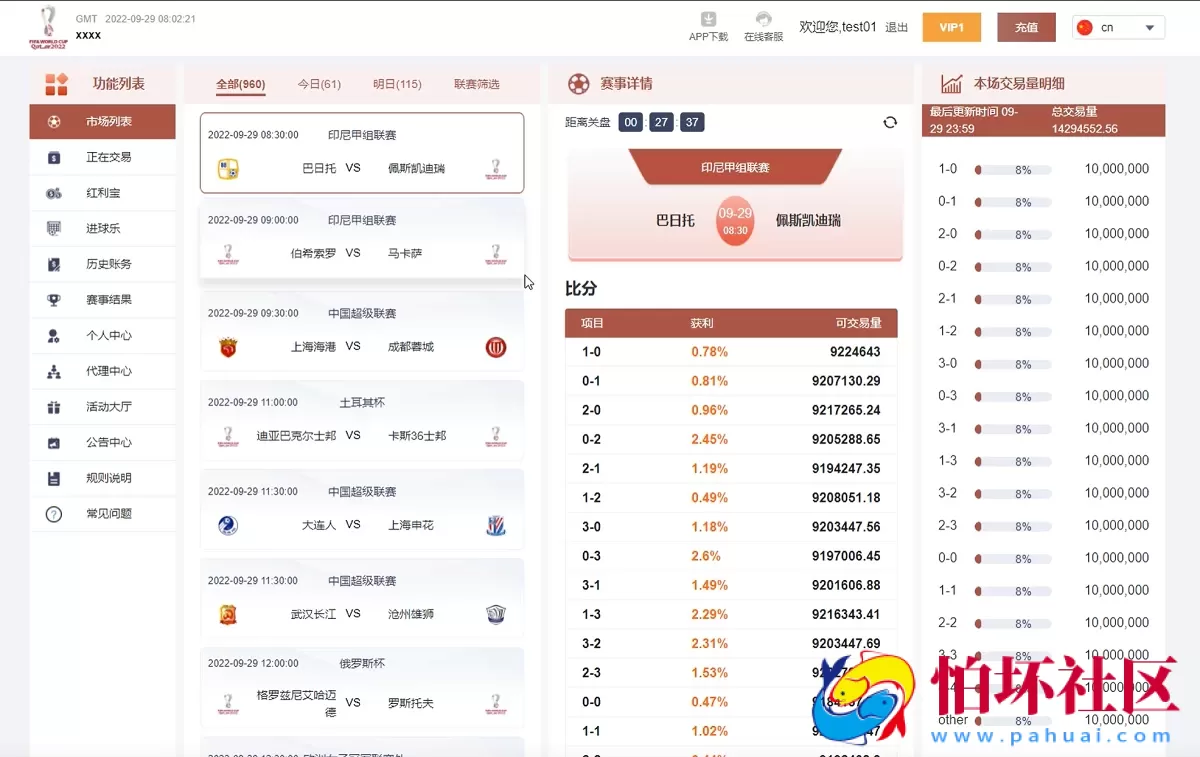
Task: Click the APP下载 download icon
Action: point(709,18)
